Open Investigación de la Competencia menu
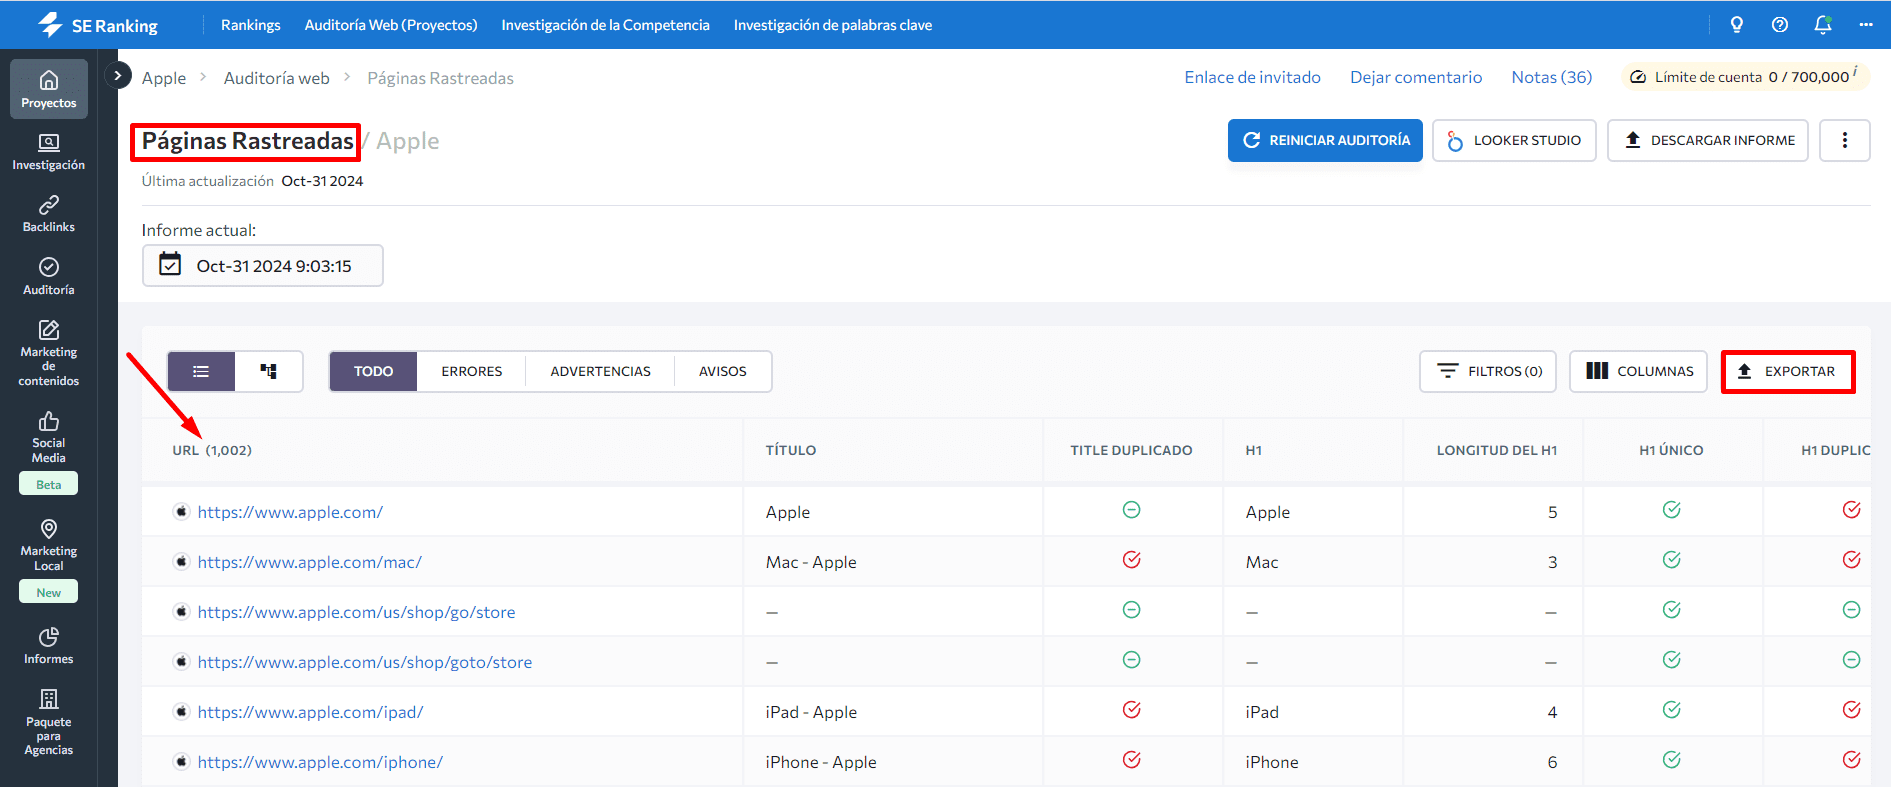1891x787 pixels. tap(606, 25)
